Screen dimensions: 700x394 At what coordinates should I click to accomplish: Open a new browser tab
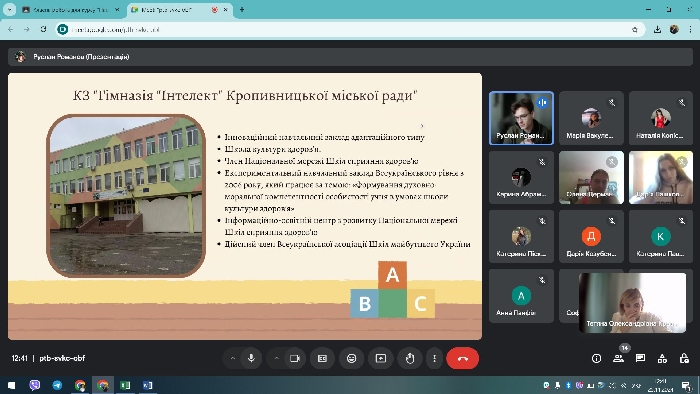(242, 9)
